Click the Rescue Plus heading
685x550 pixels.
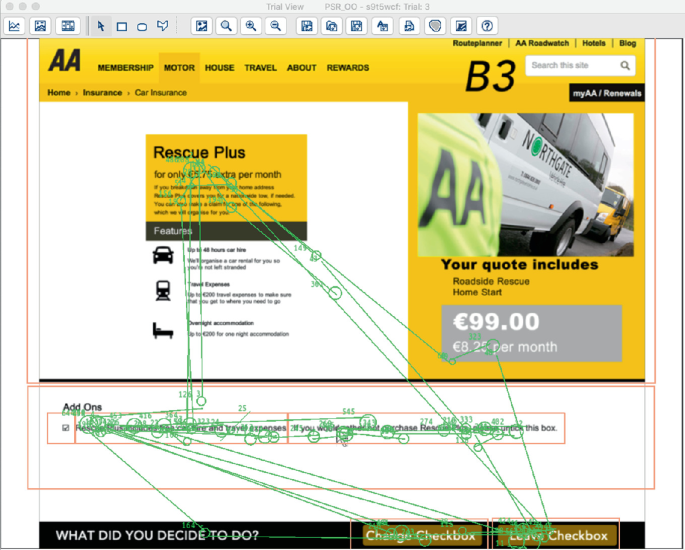pos(199,152)
